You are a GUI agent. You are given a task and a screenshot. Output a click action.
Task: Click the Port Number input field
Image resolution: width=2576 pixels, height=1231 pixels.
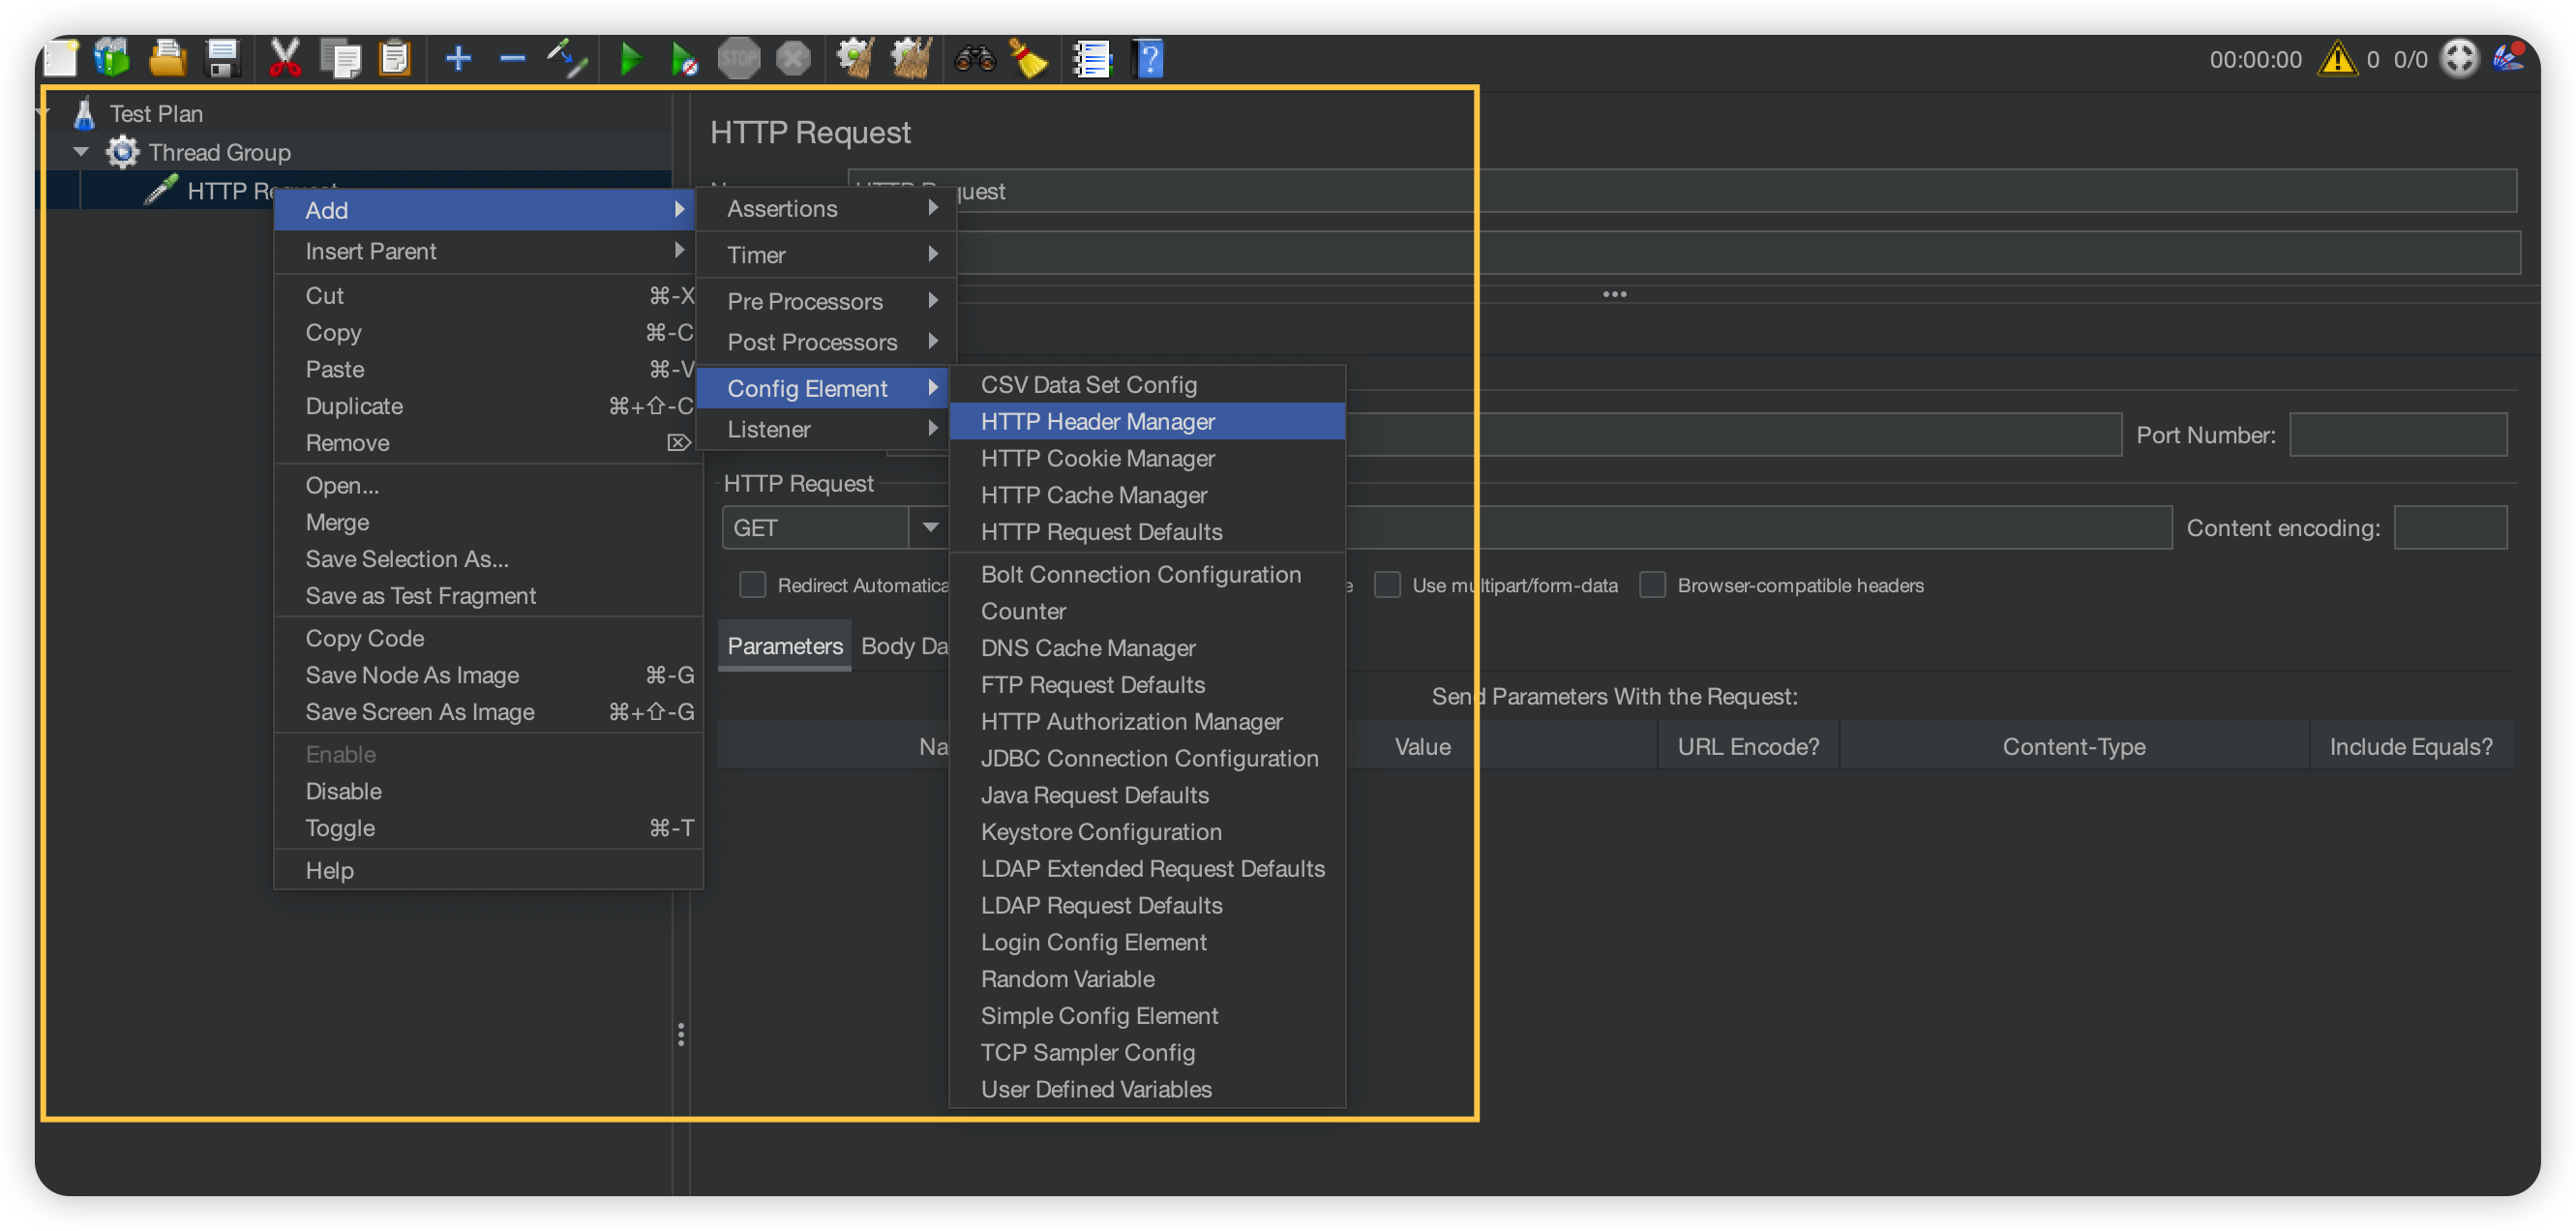[x=2398, y=435]
